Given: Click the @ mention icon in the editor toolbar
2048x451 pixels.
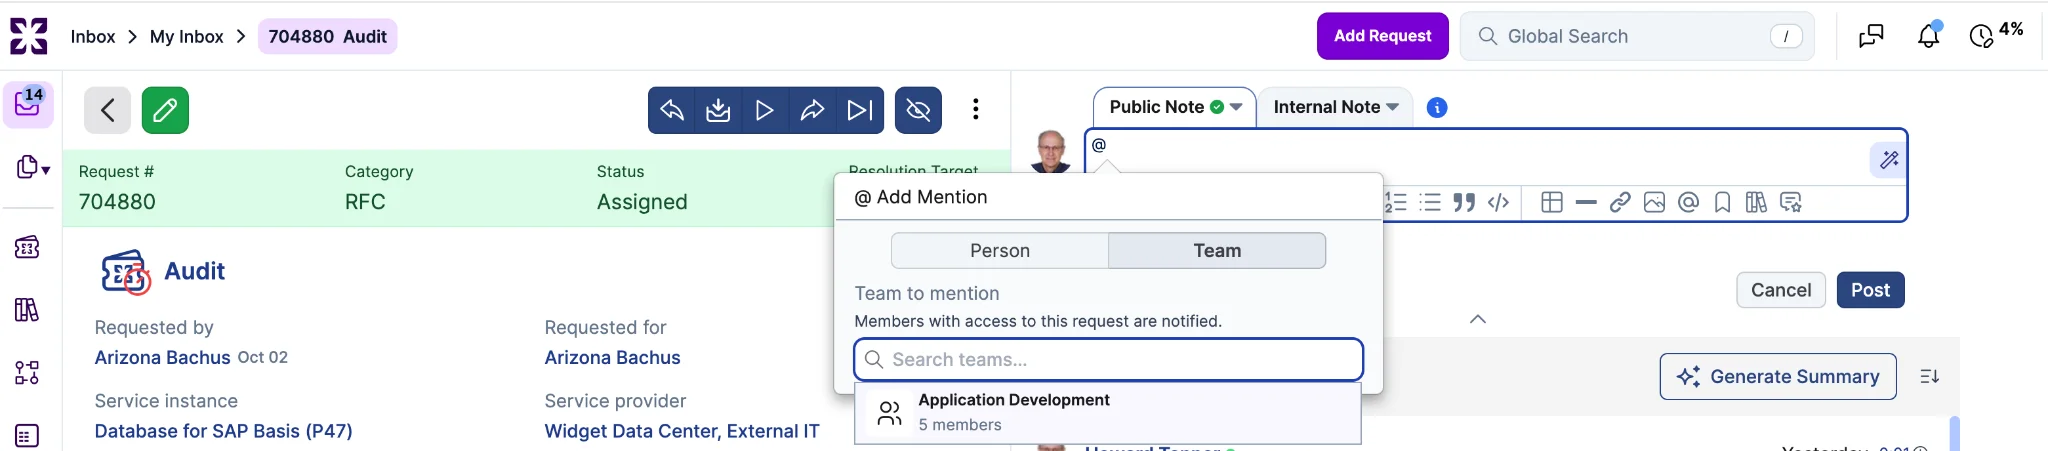Looking at the screenshot, I should tap(1688, 203).
